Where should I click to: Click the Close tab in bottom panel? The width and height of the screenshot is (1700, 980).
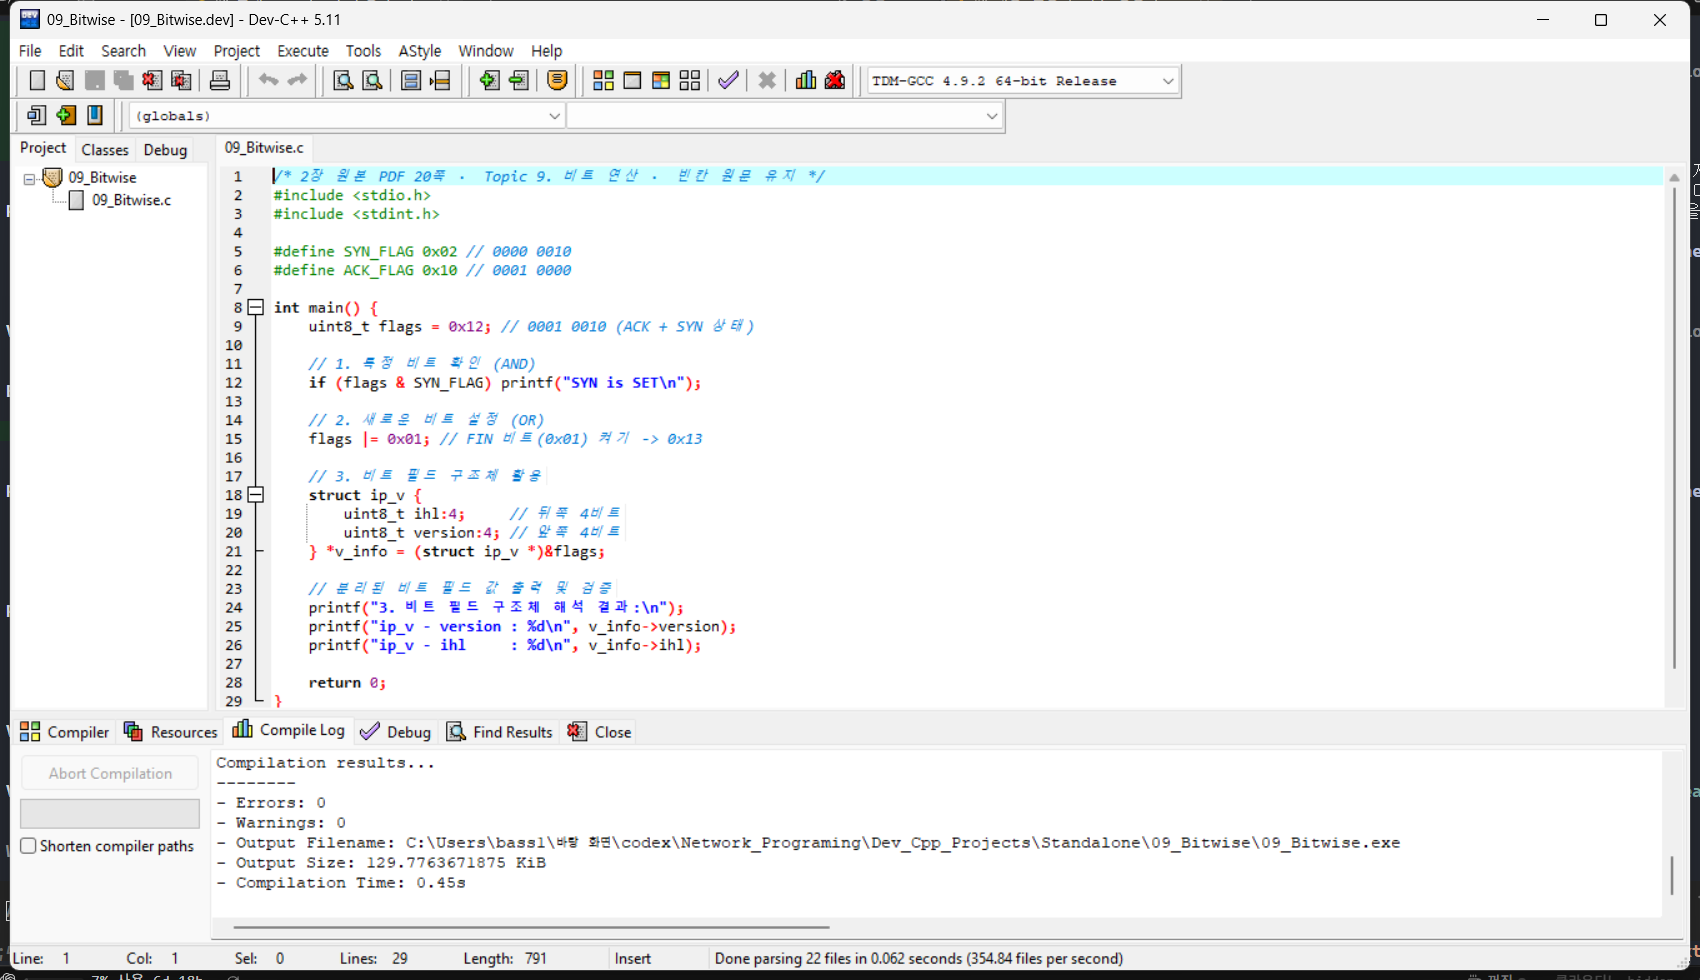click(600, 732)
